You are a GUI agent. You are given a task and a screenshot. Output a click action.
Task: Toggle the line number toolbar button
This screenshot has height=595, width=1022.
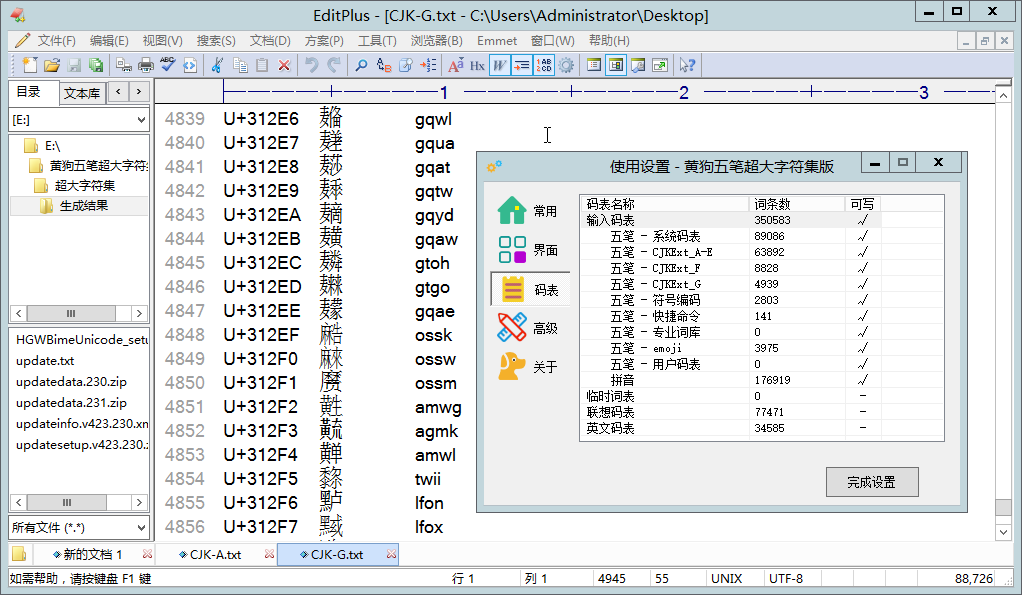pos(544,65)
